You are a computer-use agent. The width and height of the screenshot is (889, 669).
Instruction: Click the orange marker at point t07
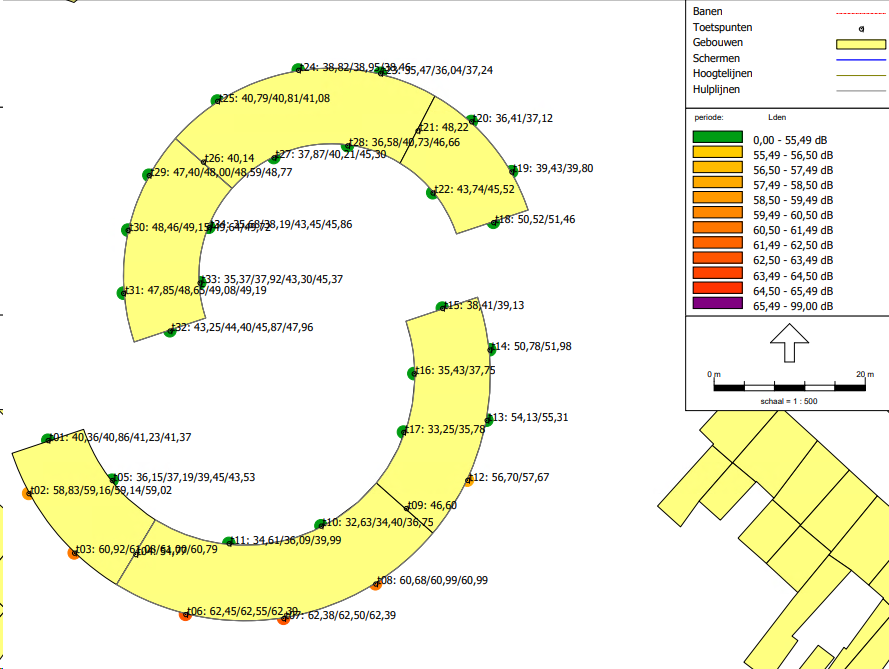point(283,619)
